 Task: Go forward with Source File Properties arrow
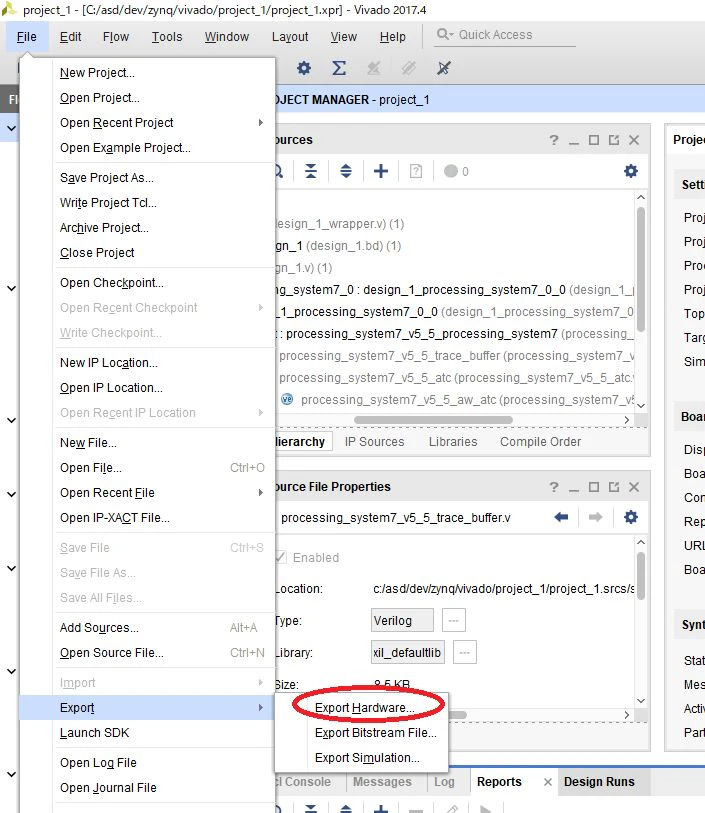point(596,517)
